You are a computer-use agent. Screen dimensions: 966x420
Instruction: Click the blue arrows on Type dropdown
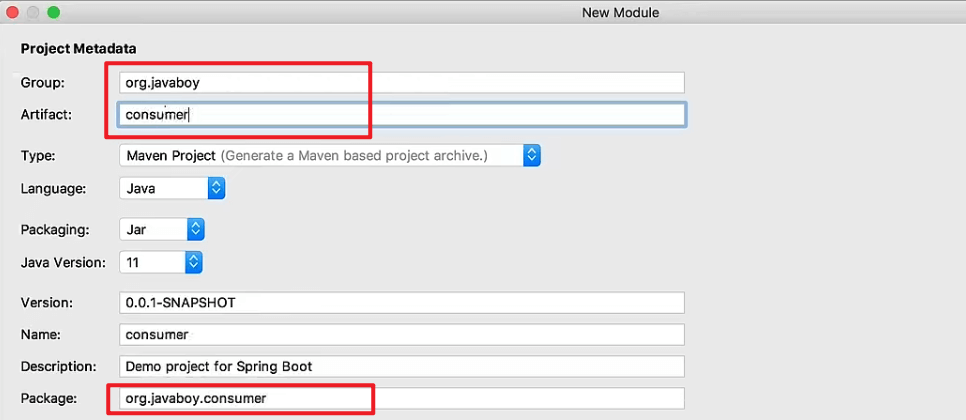pos(532,156)
